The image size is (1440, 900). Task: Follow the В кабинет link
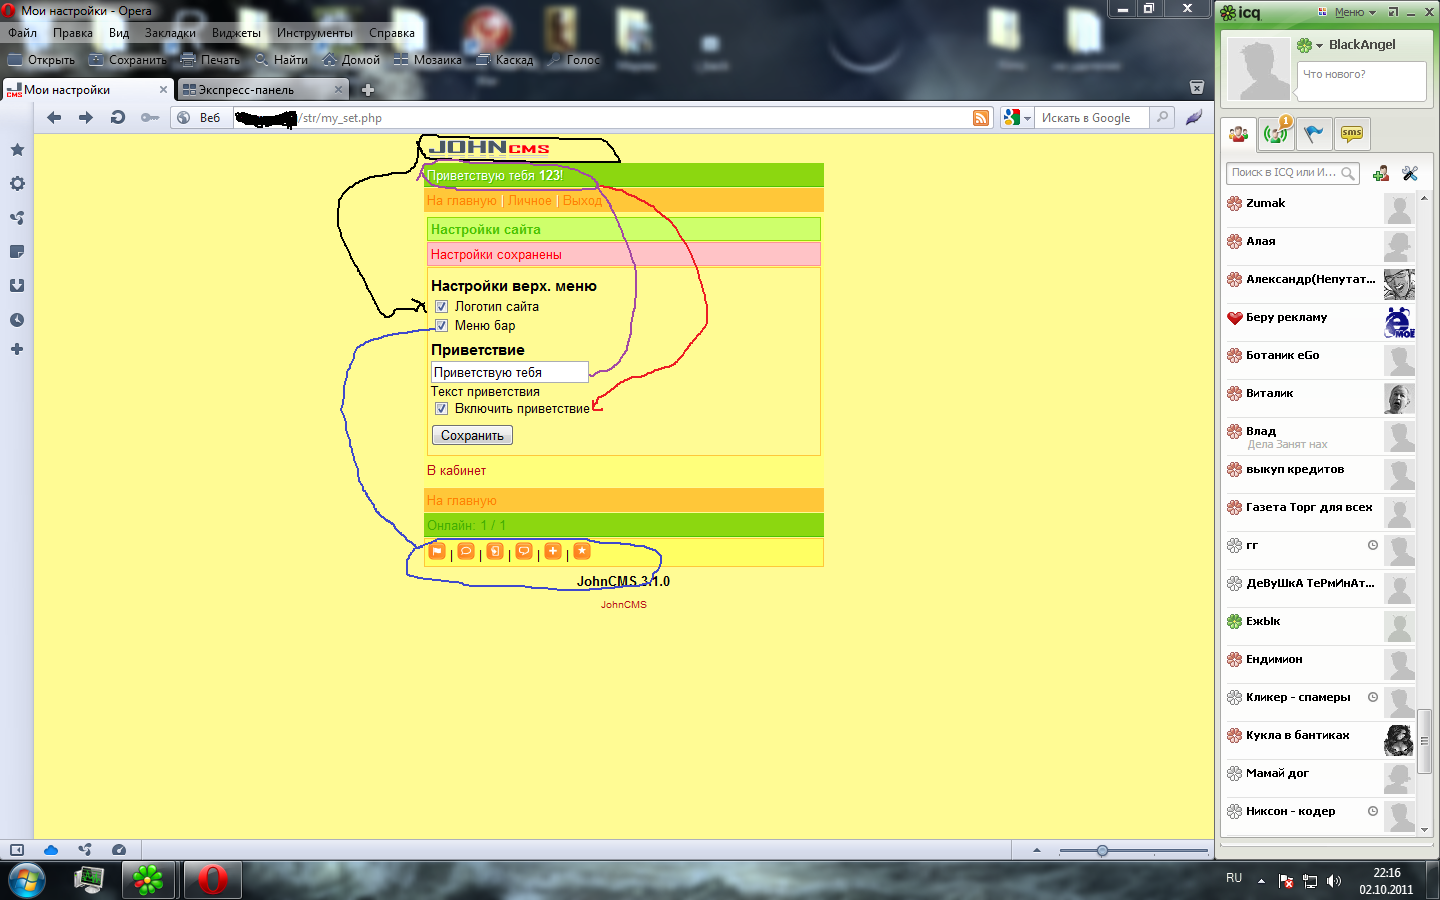tap(456, 471)
